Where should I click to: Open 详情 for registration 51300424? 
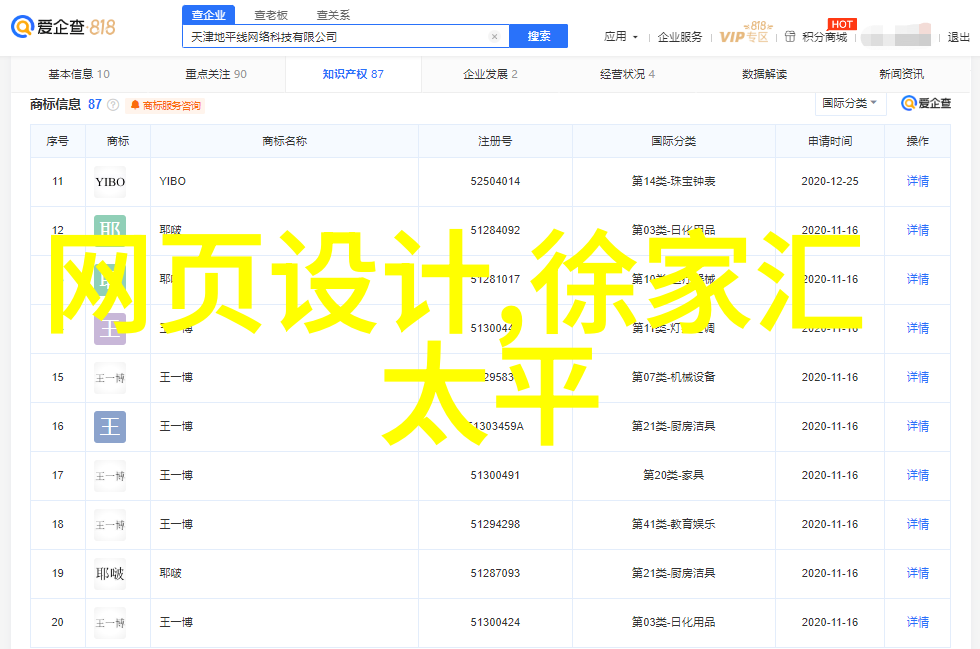918,622
